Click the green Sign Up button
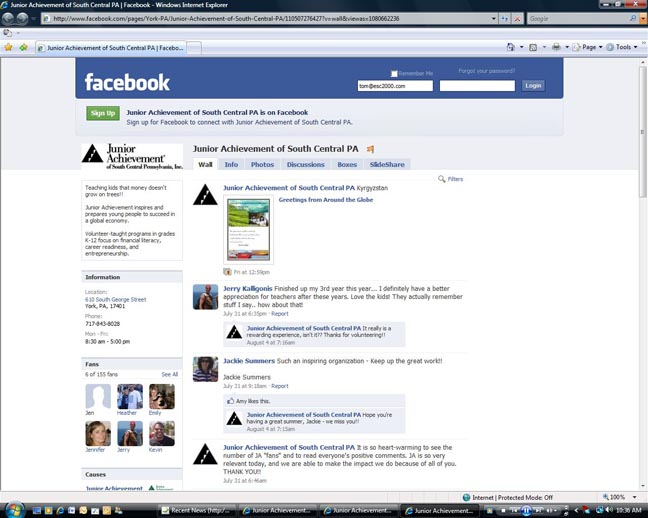The height and width of the screenshot is (518, 648). (103, 113)
